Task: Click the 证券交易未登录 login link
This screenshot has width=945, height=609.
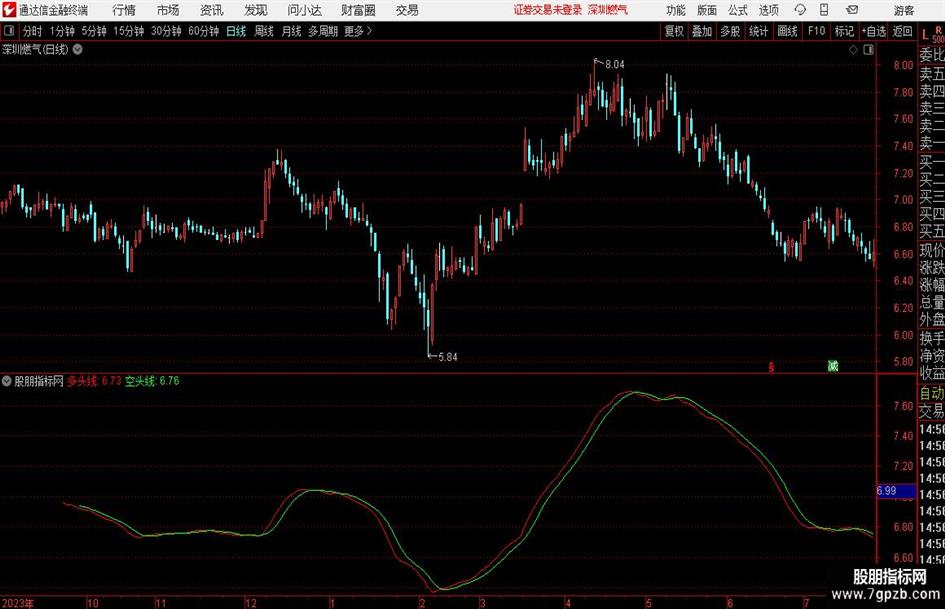Action: (548, 10)
